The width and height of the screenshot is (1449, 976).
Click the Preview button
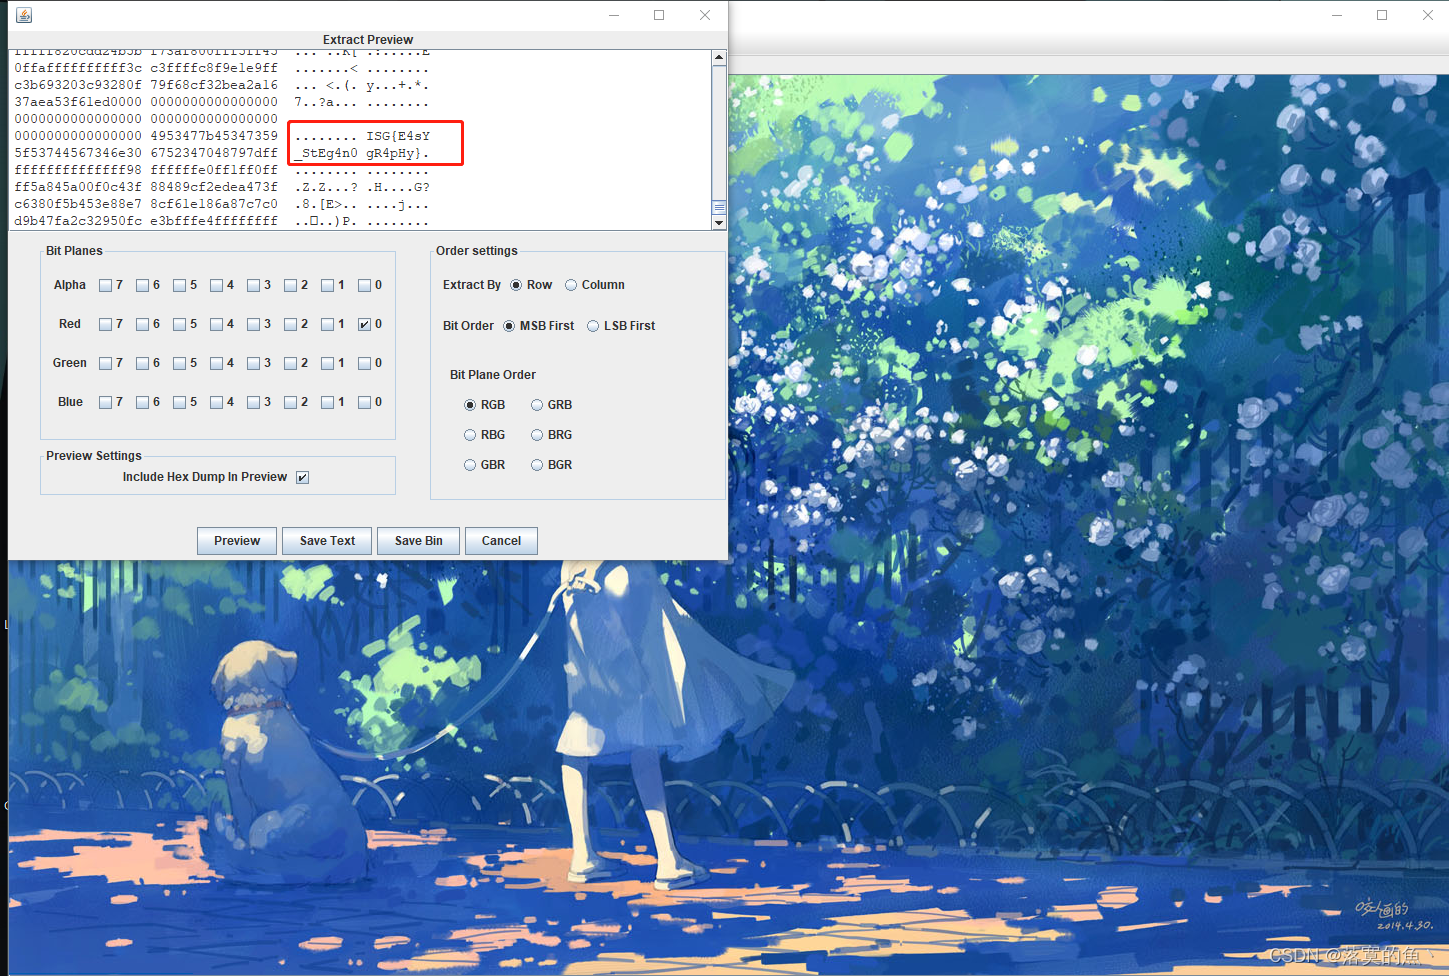tap(237, 541)
